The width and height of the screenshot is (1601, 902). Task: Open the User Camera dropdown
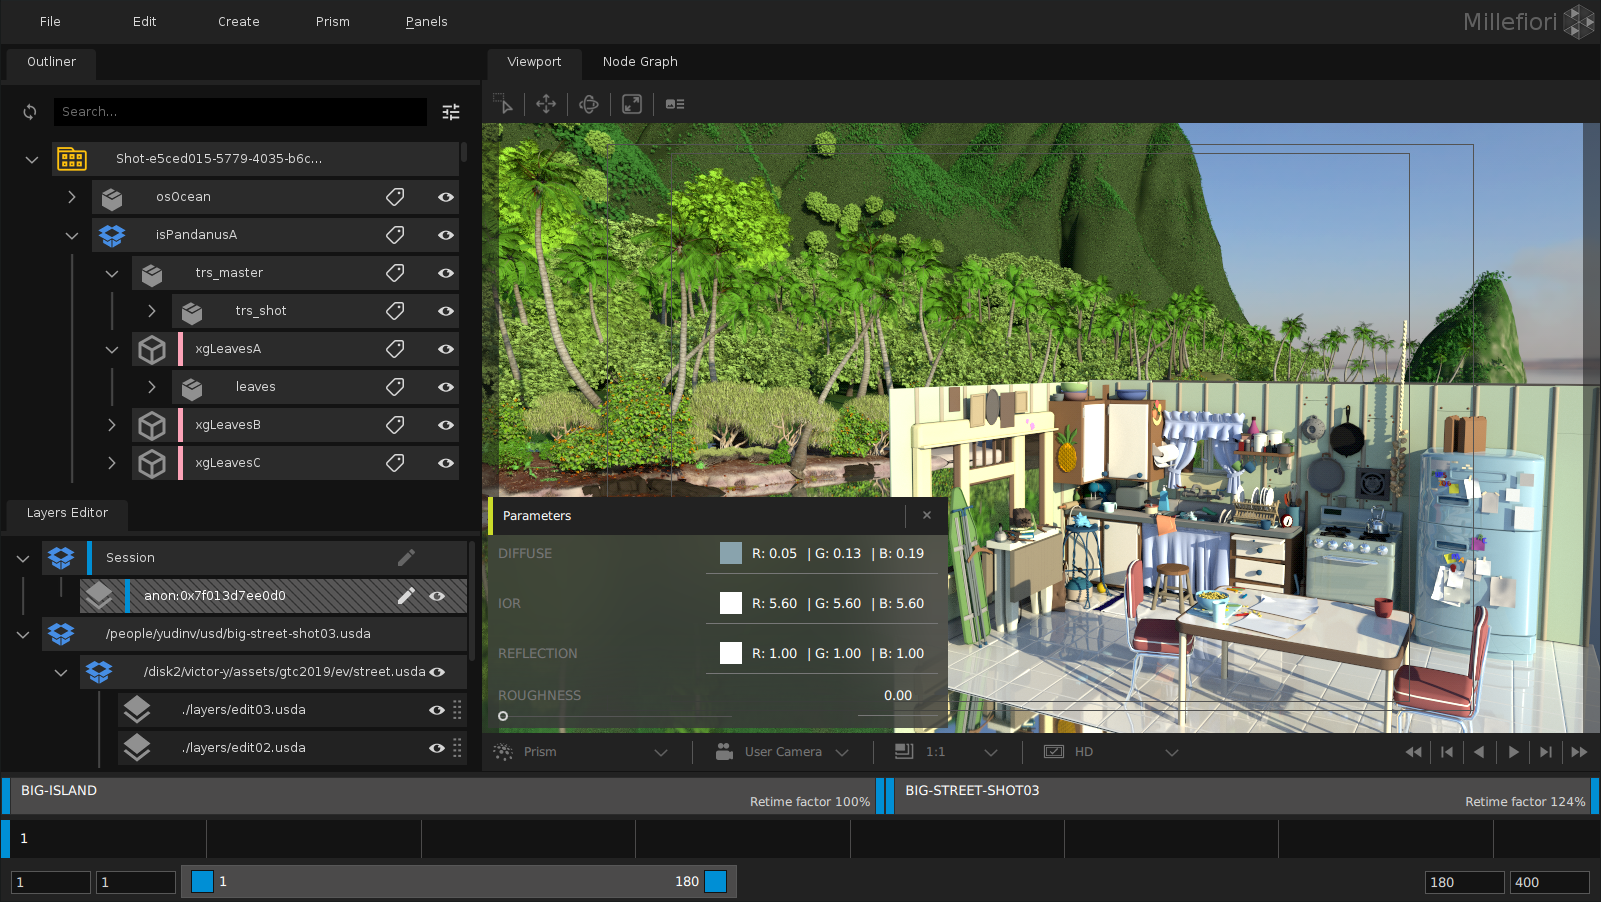click(x=782, y=752)
